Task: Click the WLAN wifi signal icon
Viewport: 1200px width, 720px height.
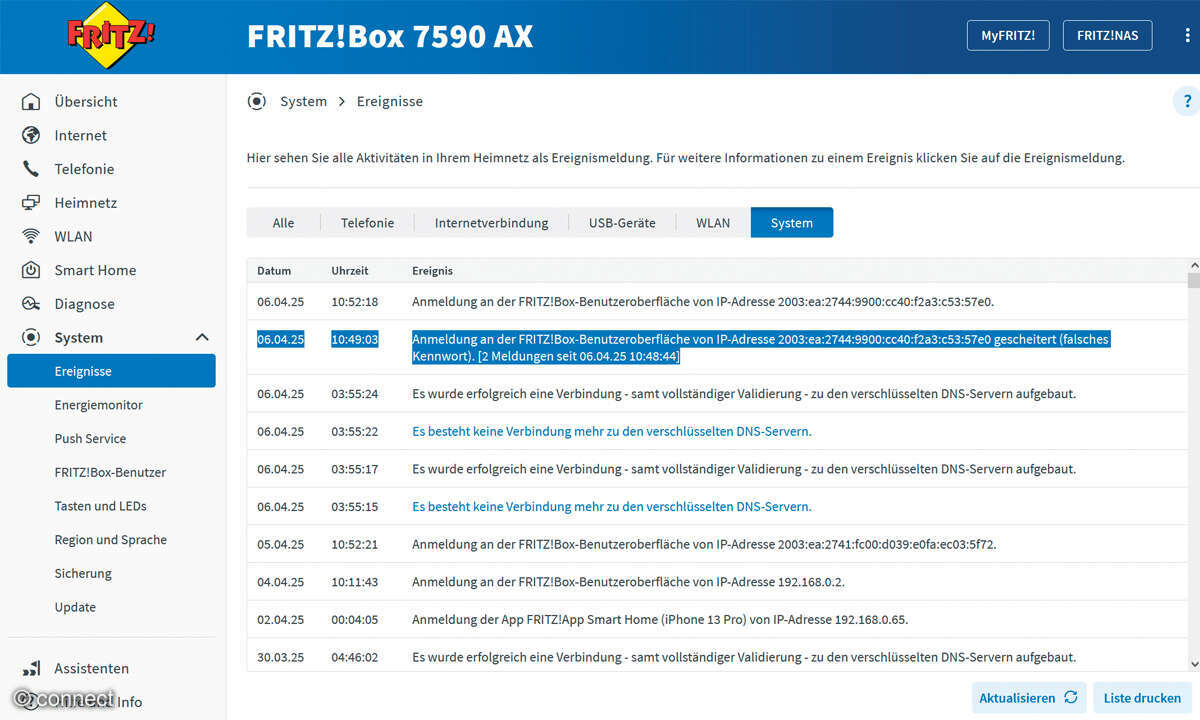Action: [x=31, y=236]
